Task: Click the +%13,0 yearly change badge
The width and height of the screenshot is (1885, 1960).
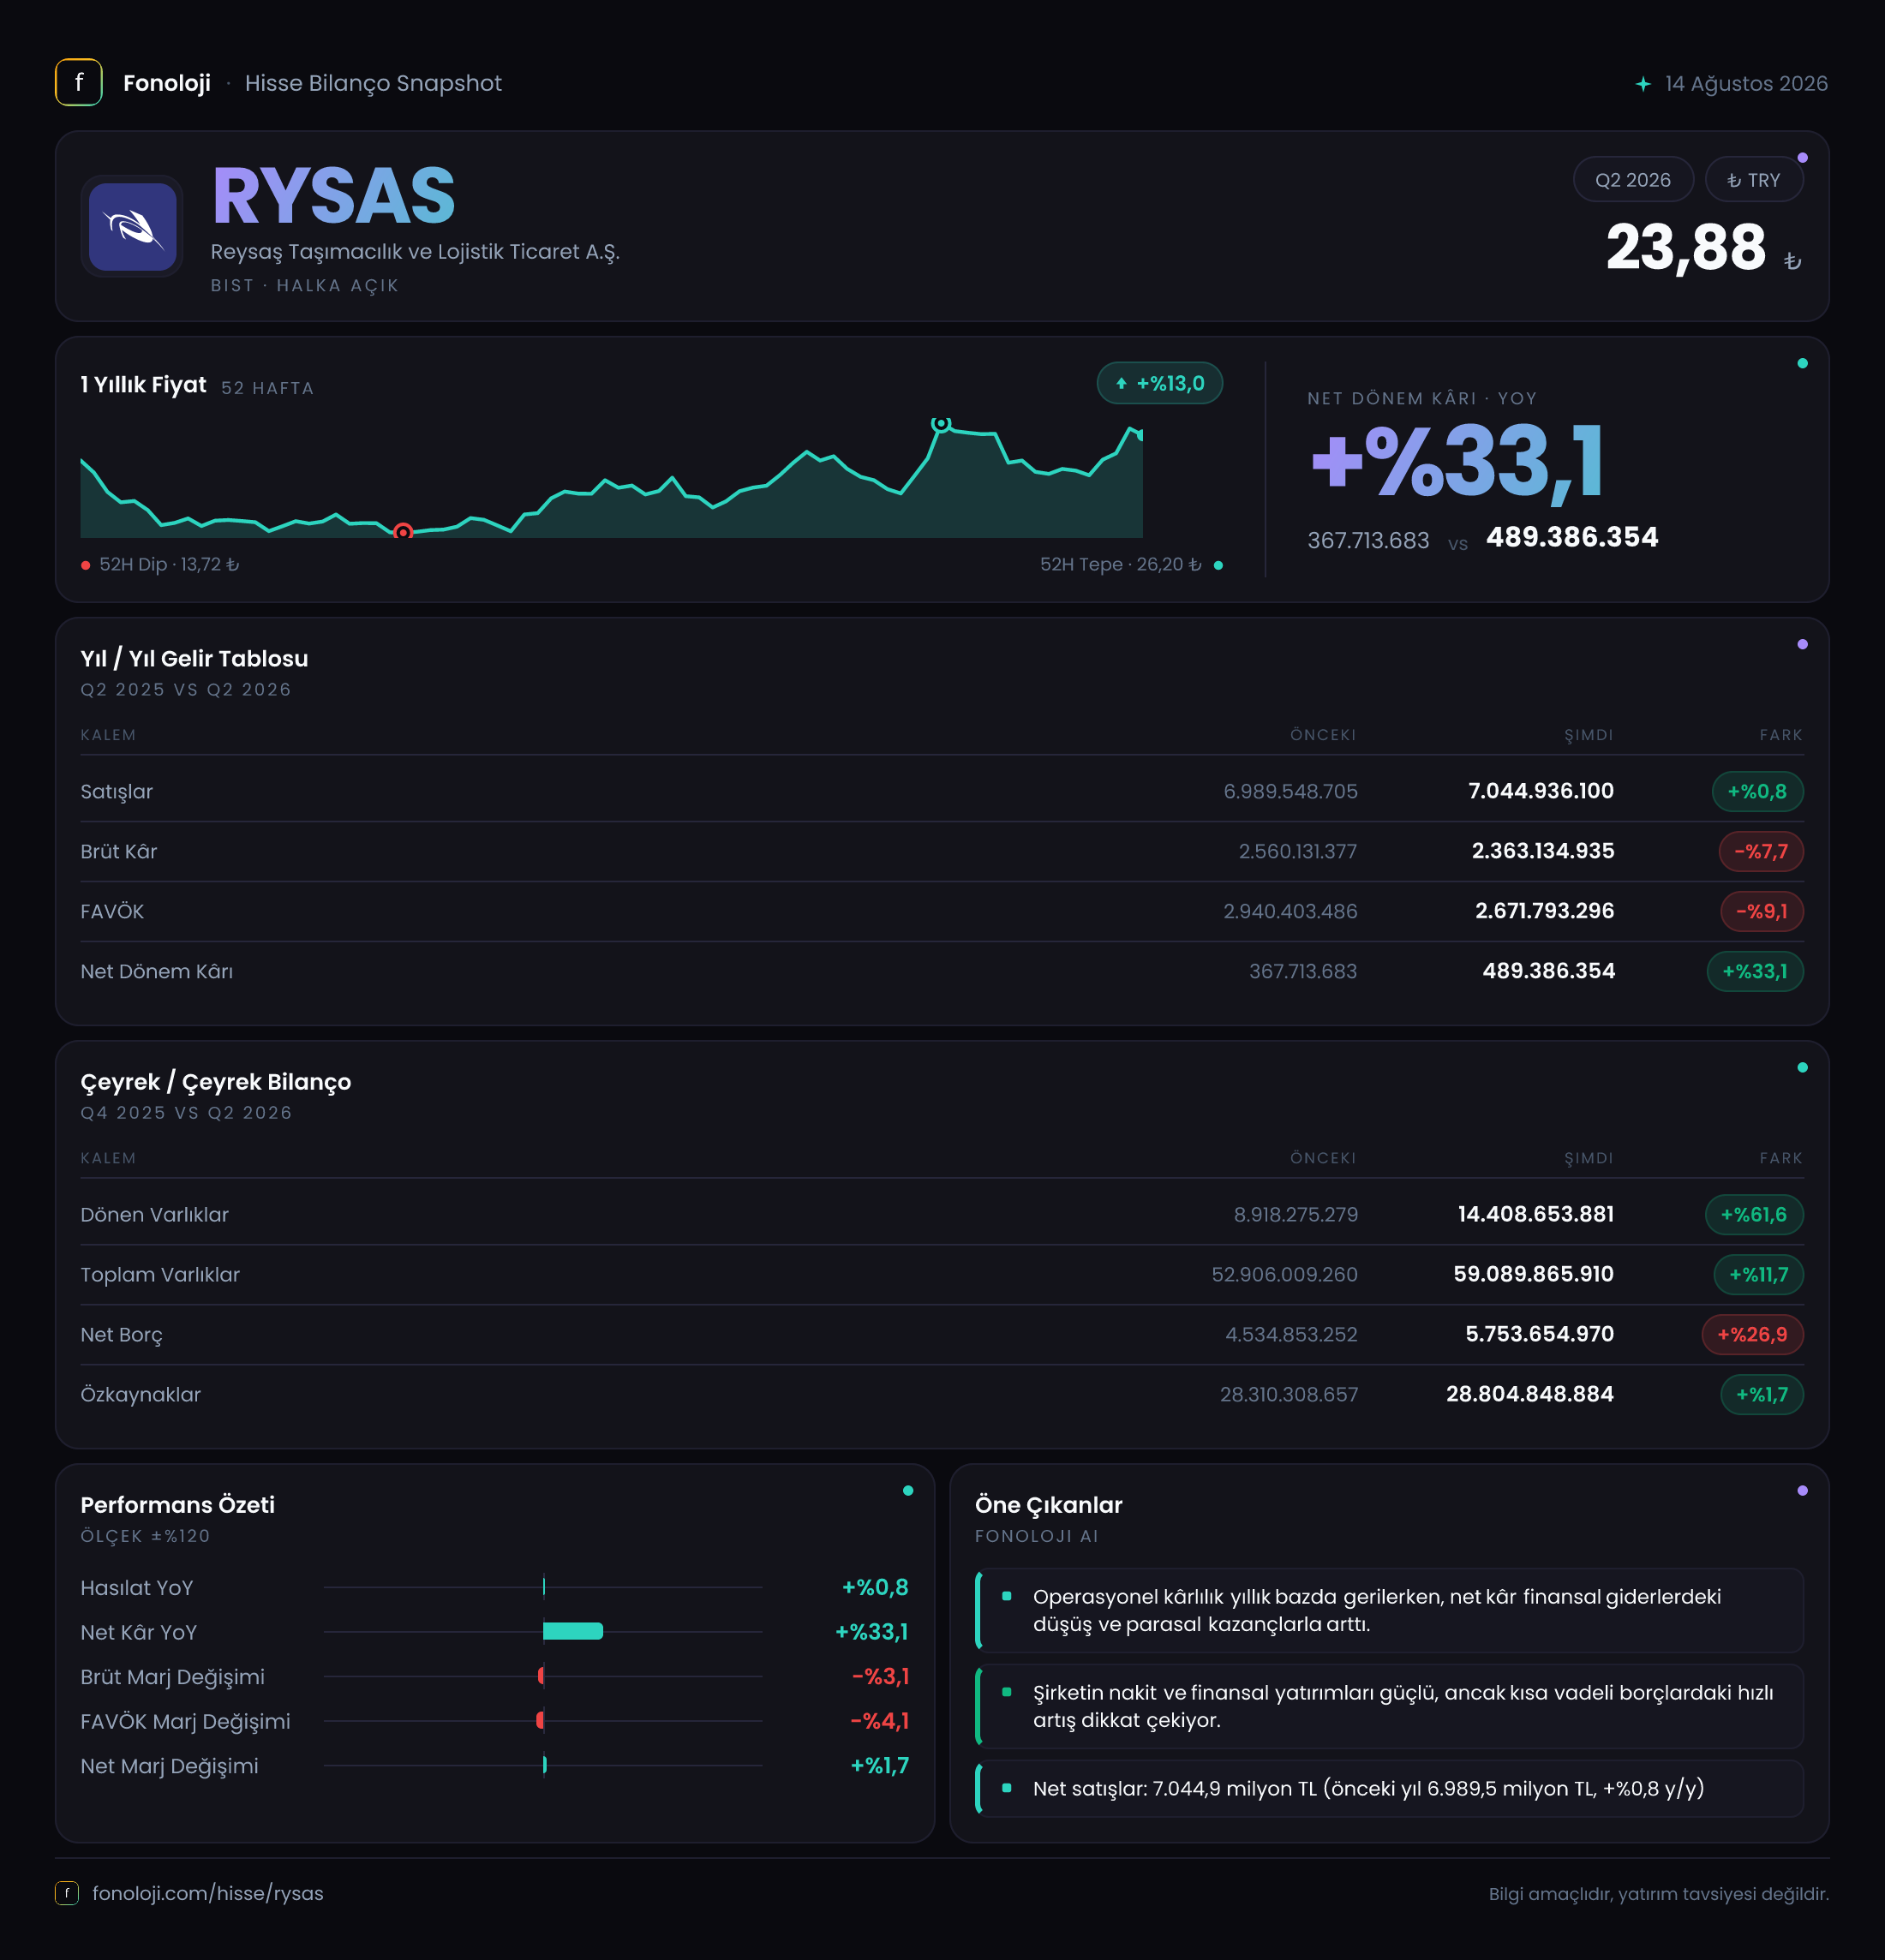Action: pos(1160,383)
